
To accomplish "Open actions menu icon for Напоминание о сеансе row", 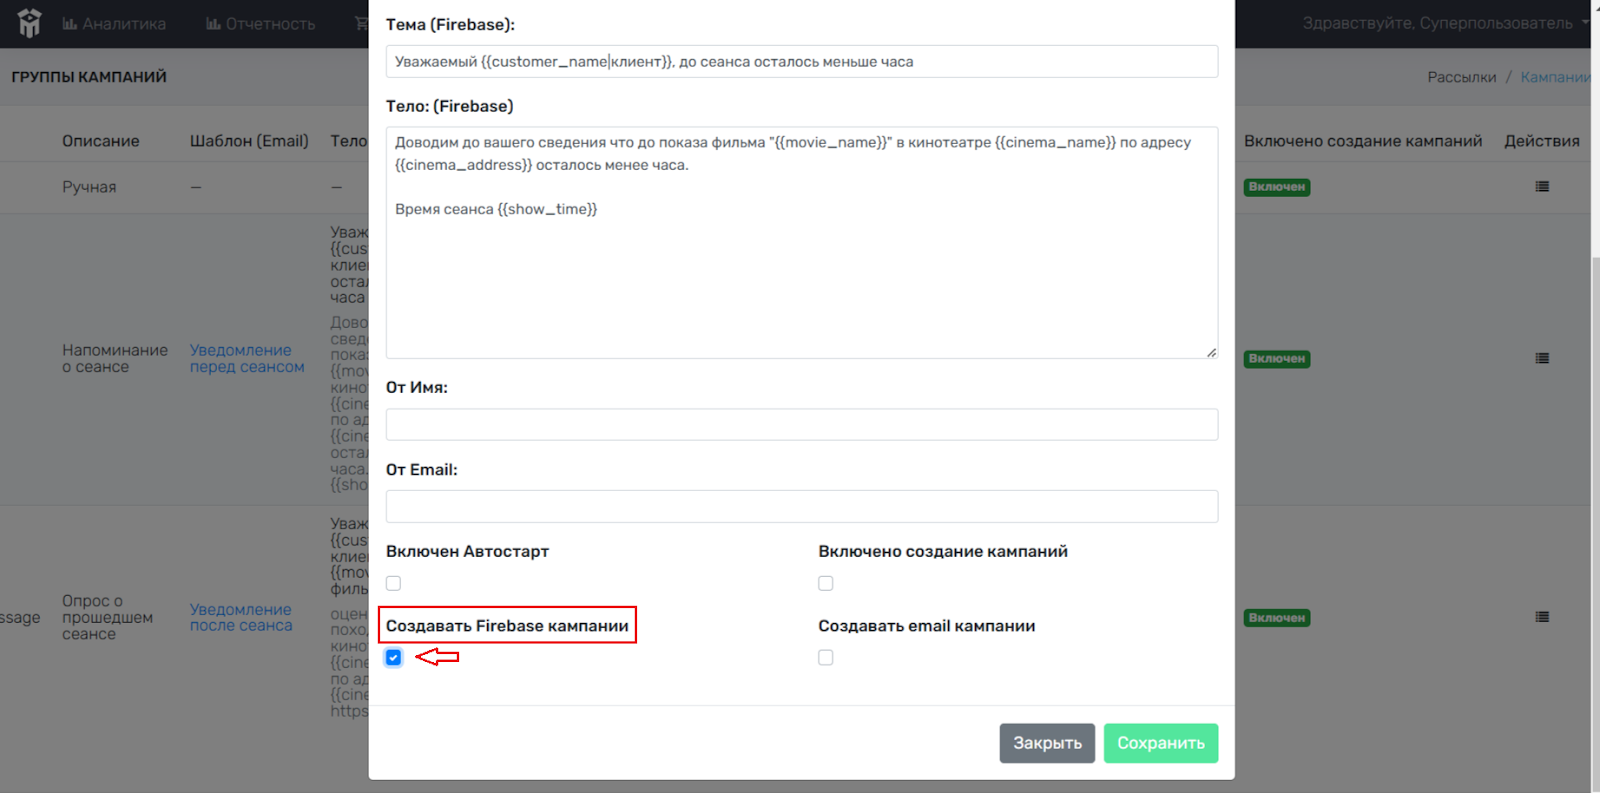I will coord(1542,358).
